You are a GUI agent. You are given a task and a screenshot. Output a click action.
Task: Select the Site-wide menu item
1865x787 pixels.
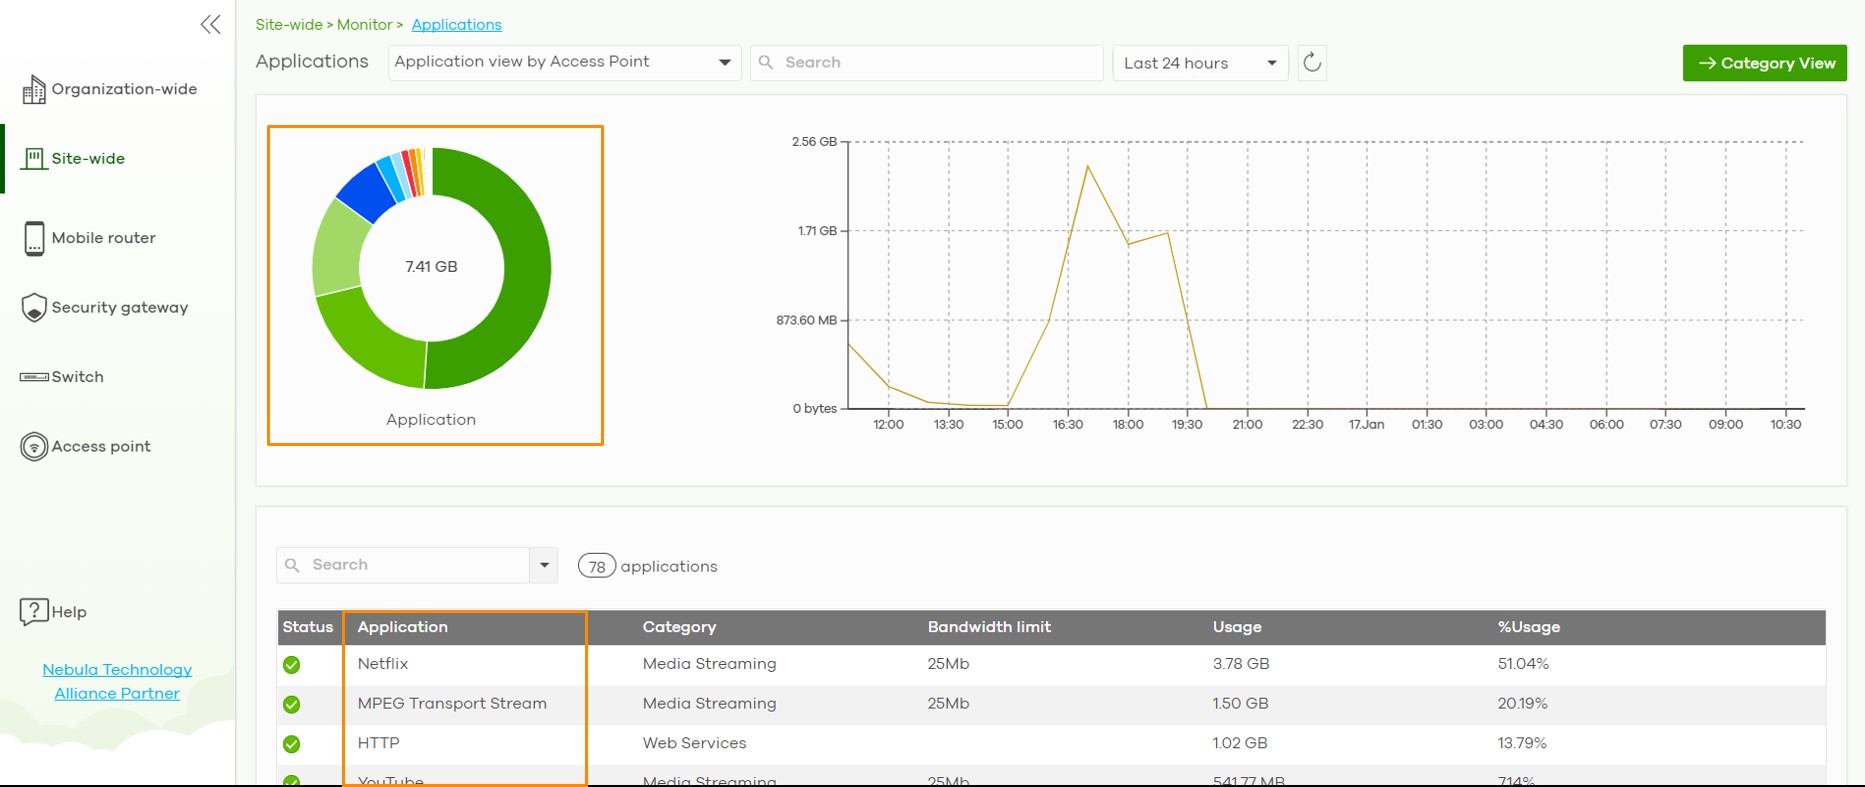[x=88, y=159]
